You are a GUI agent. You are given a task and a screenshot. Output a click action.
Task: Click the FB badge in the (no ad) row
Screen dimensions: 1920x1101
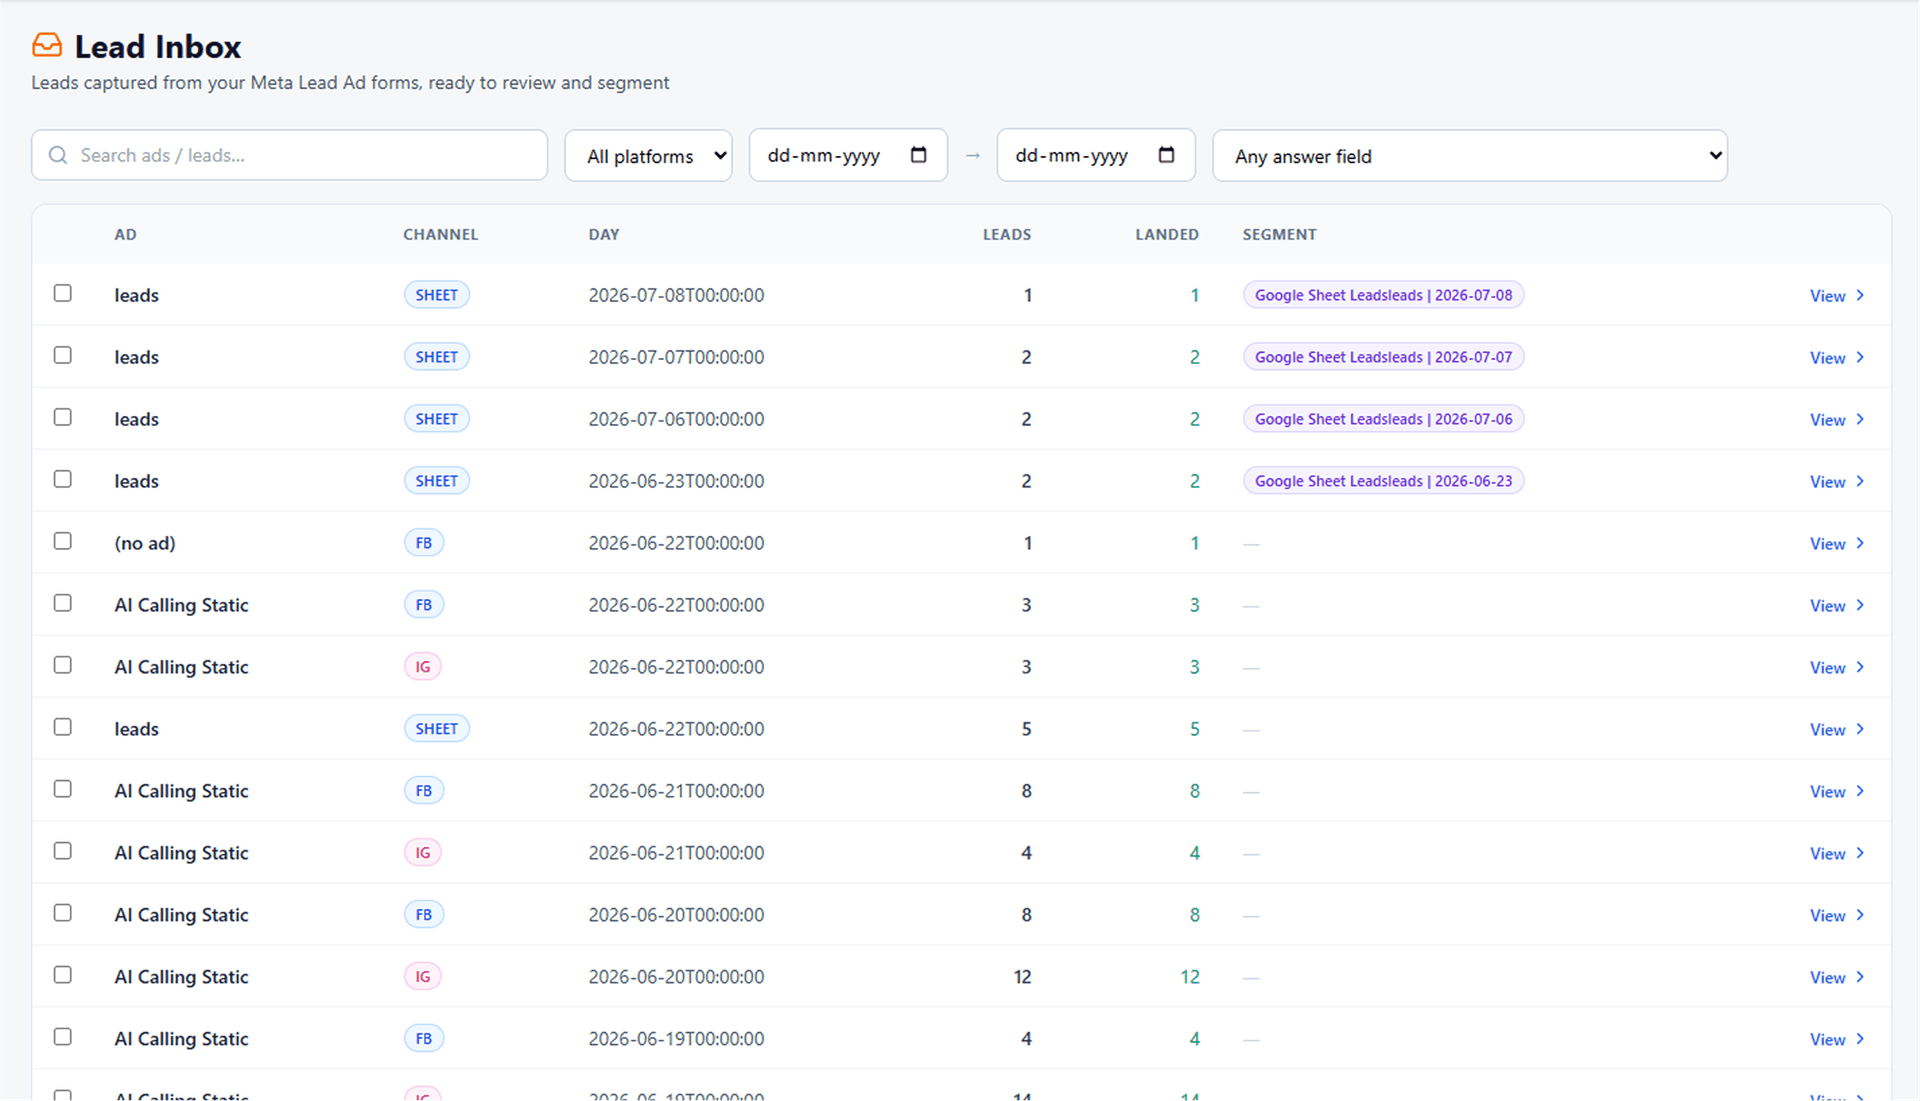pos(424,543)
